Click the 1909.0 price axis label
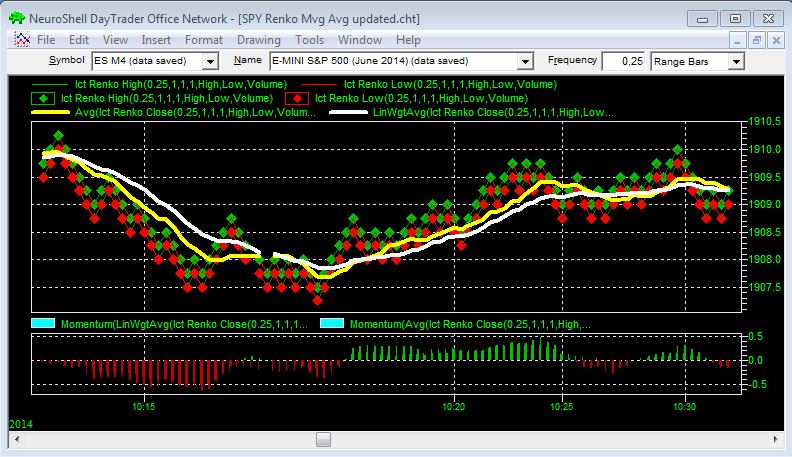 tap(764, 205)
